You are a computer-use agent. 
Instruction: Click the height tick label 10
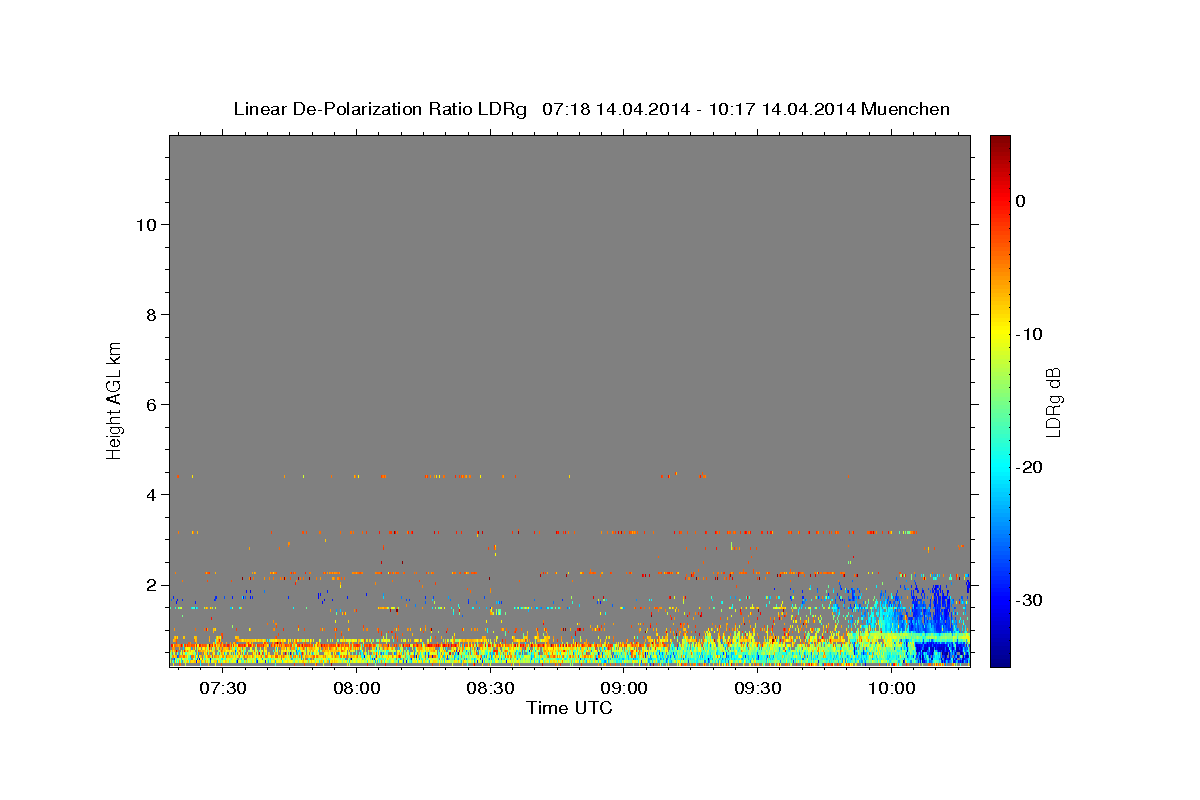point(149,225)
